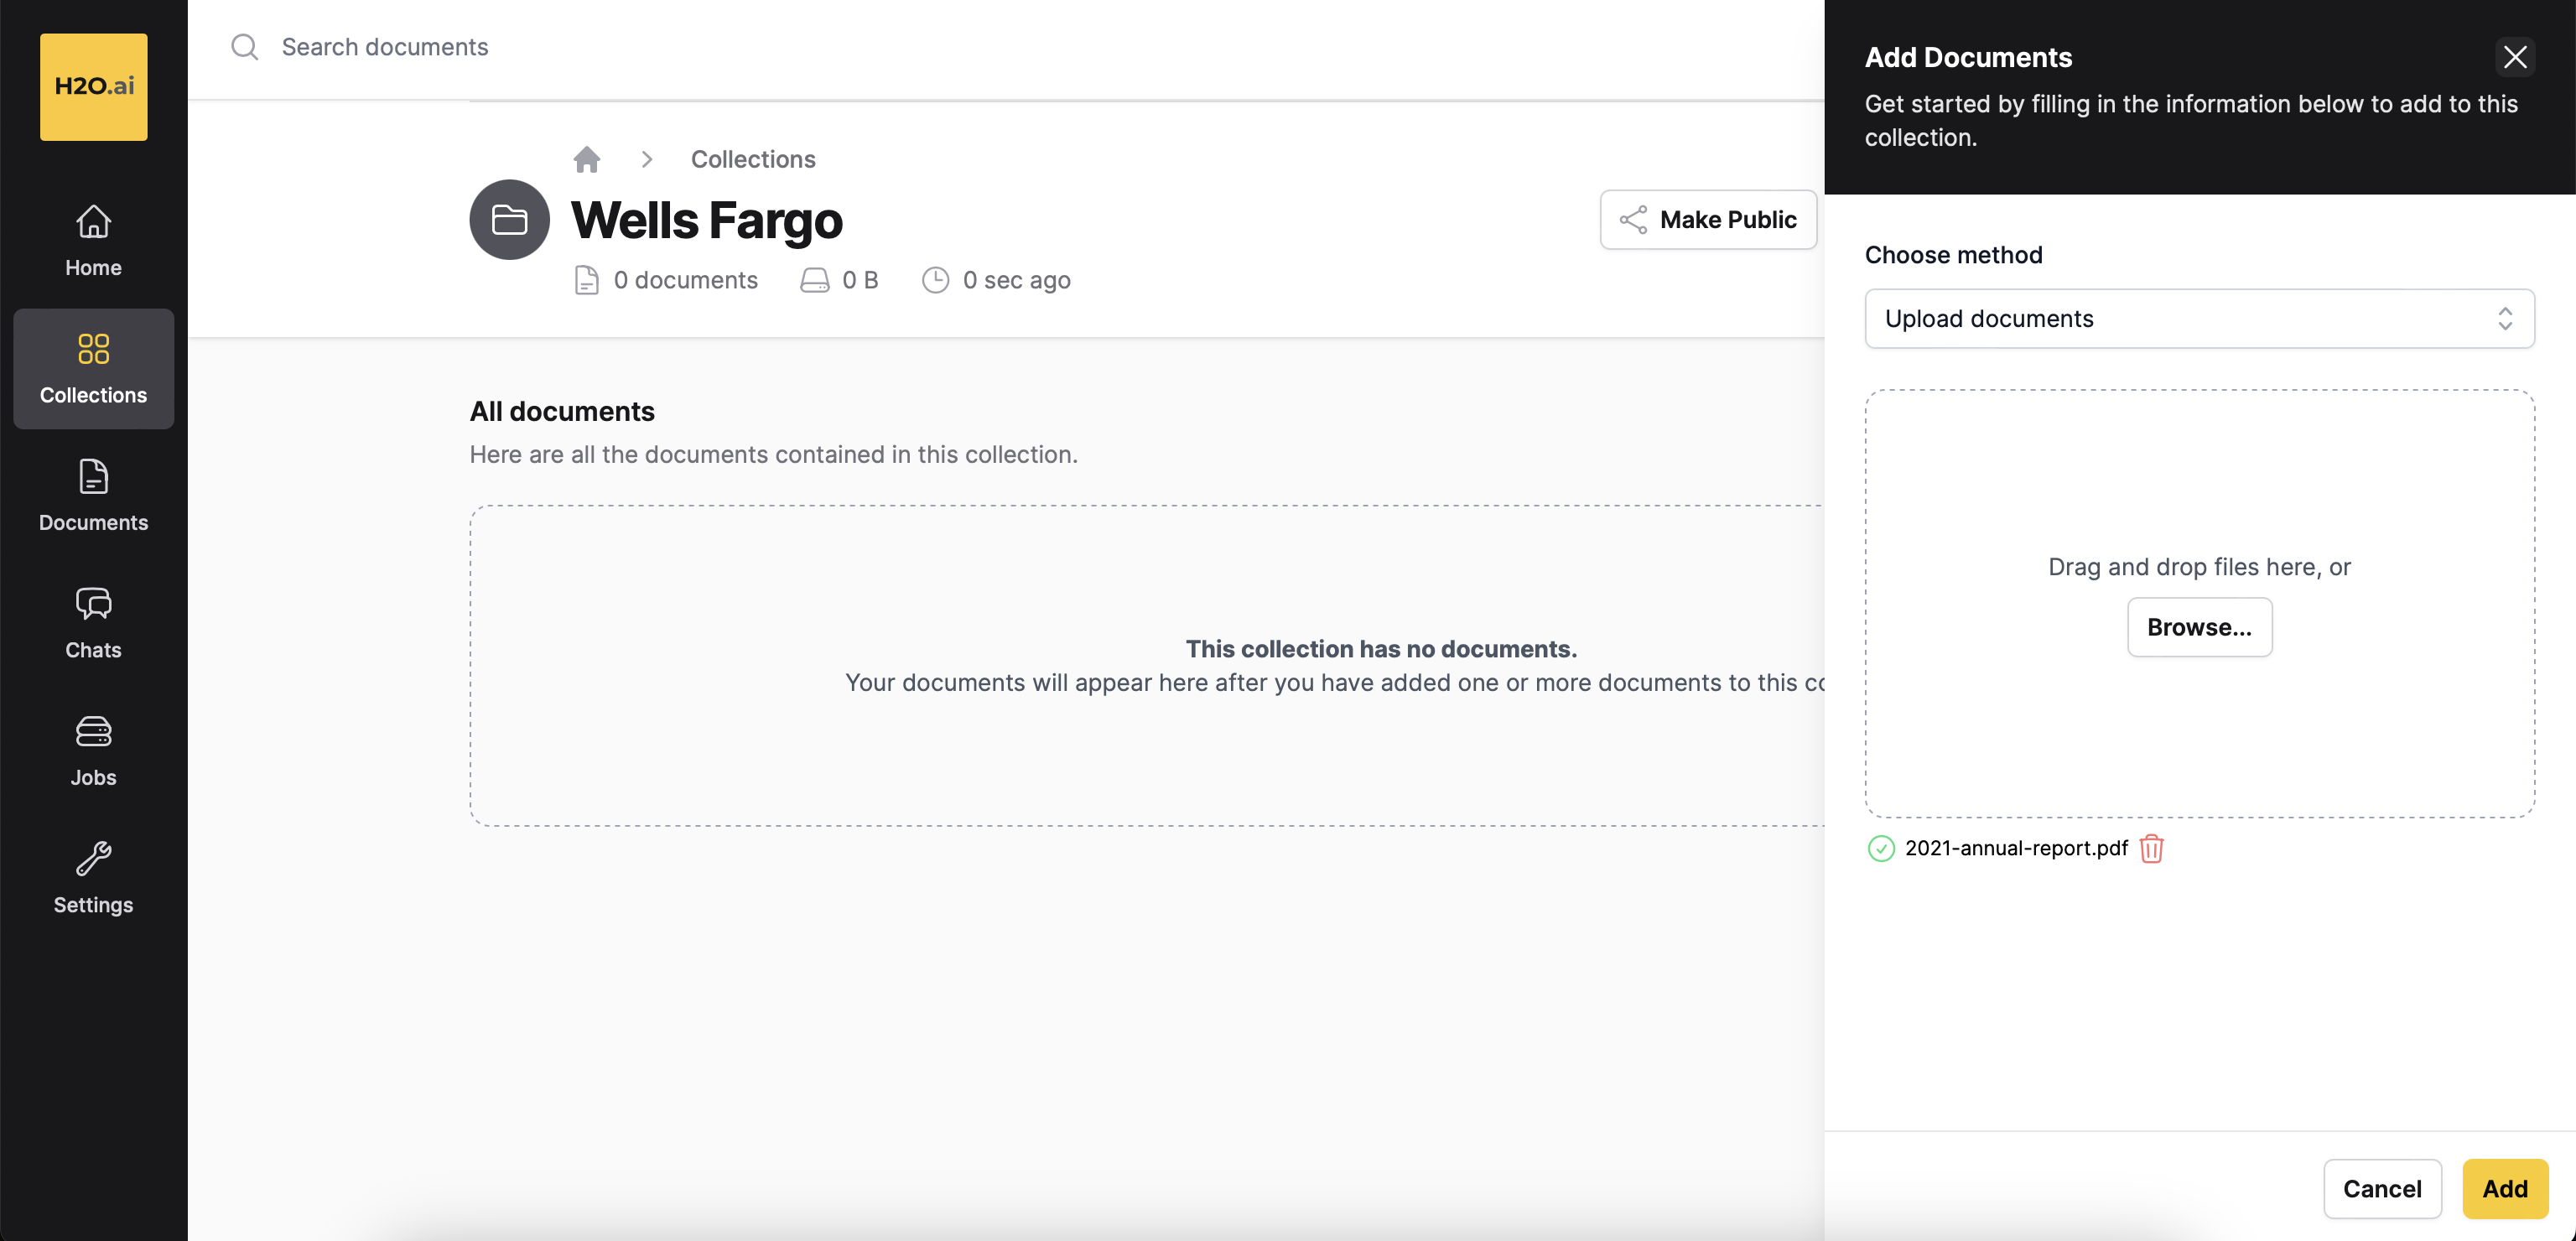Click the 0 sec ago timestamp

[1016, 280]
